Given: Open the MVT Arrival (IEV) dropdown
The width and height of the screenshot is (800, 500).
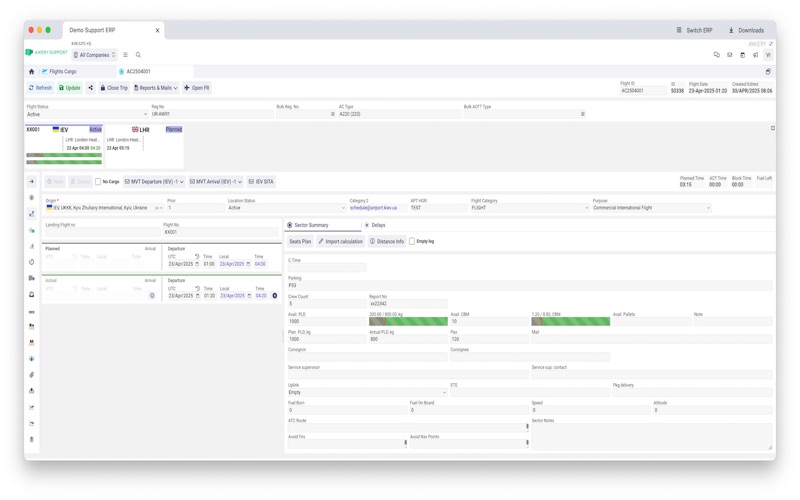Looking at the screenshot, I should [216, 182].
